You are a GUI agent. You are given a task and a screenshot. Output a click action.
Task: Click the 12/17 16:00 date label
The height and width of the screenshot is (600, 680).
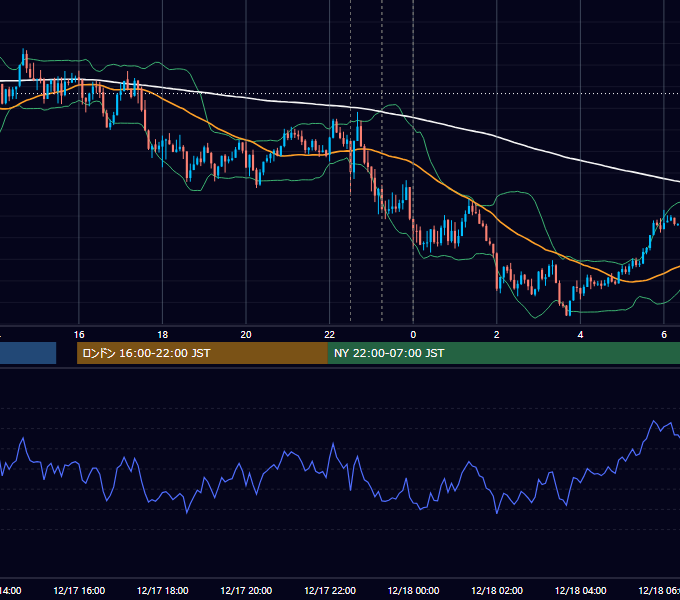click(x=79, y=590)
